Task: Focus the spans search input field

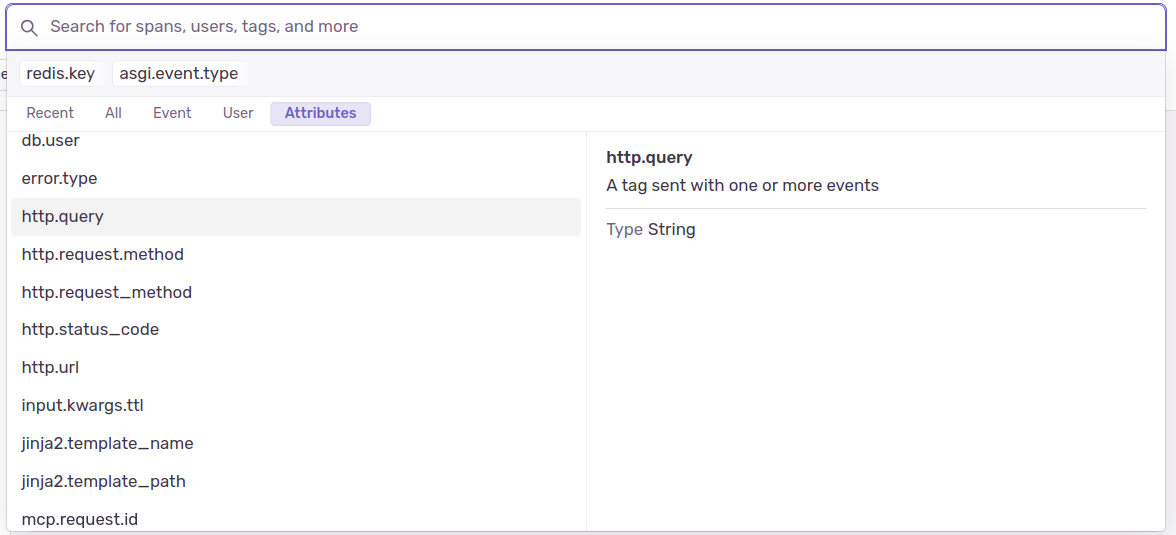Action: pyautogui.click(x=600, y=27)
